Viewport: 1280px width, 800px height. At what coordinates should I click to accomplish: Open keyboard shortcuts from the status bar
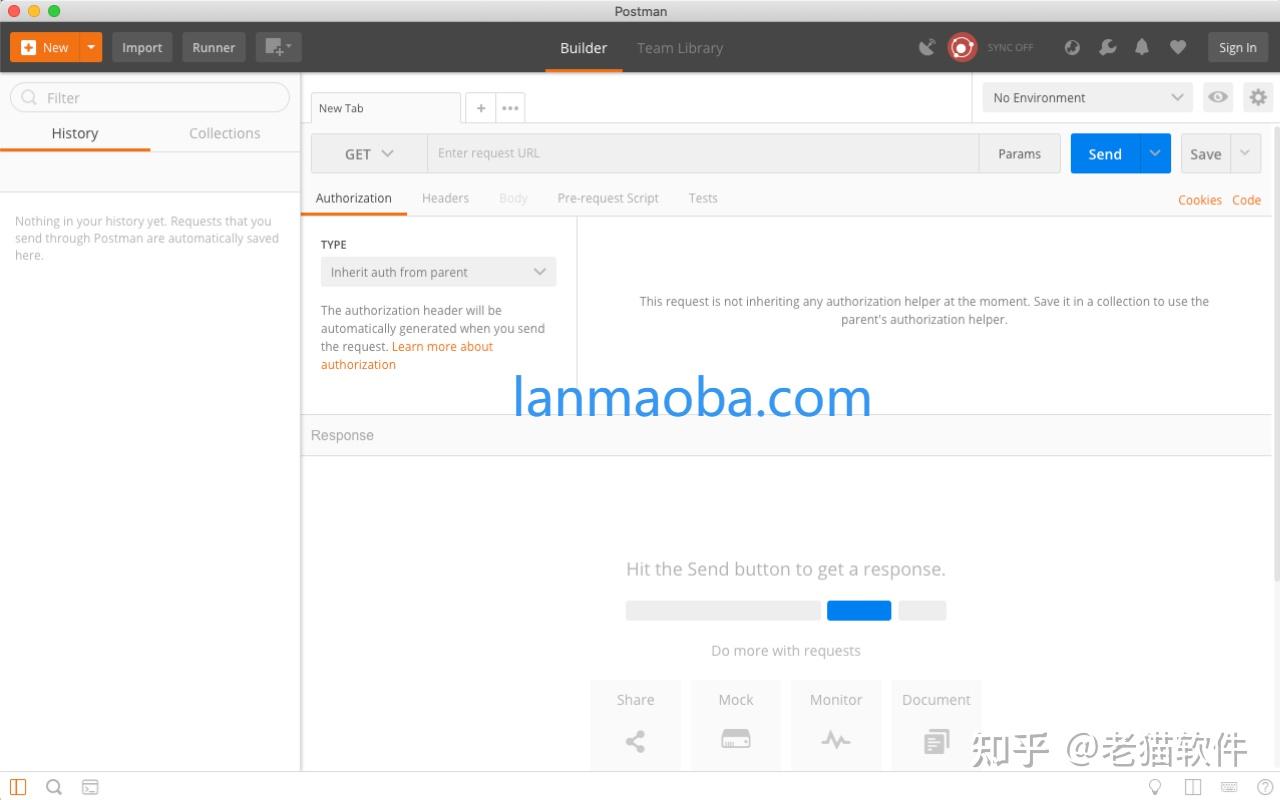tap(1229, 787)
